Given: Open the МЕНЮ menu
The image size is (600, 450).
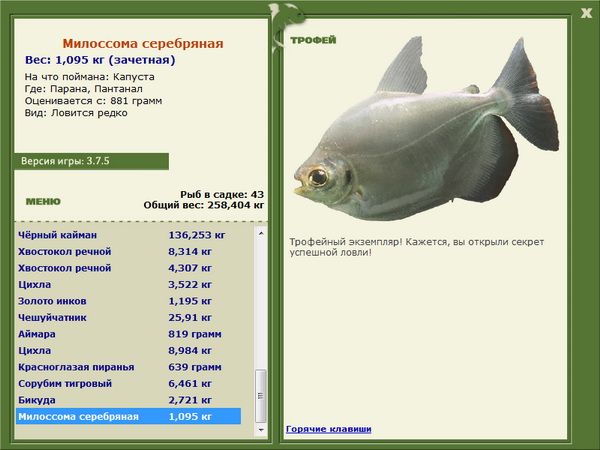Looking at the screenshot, I should click(43, 202).
